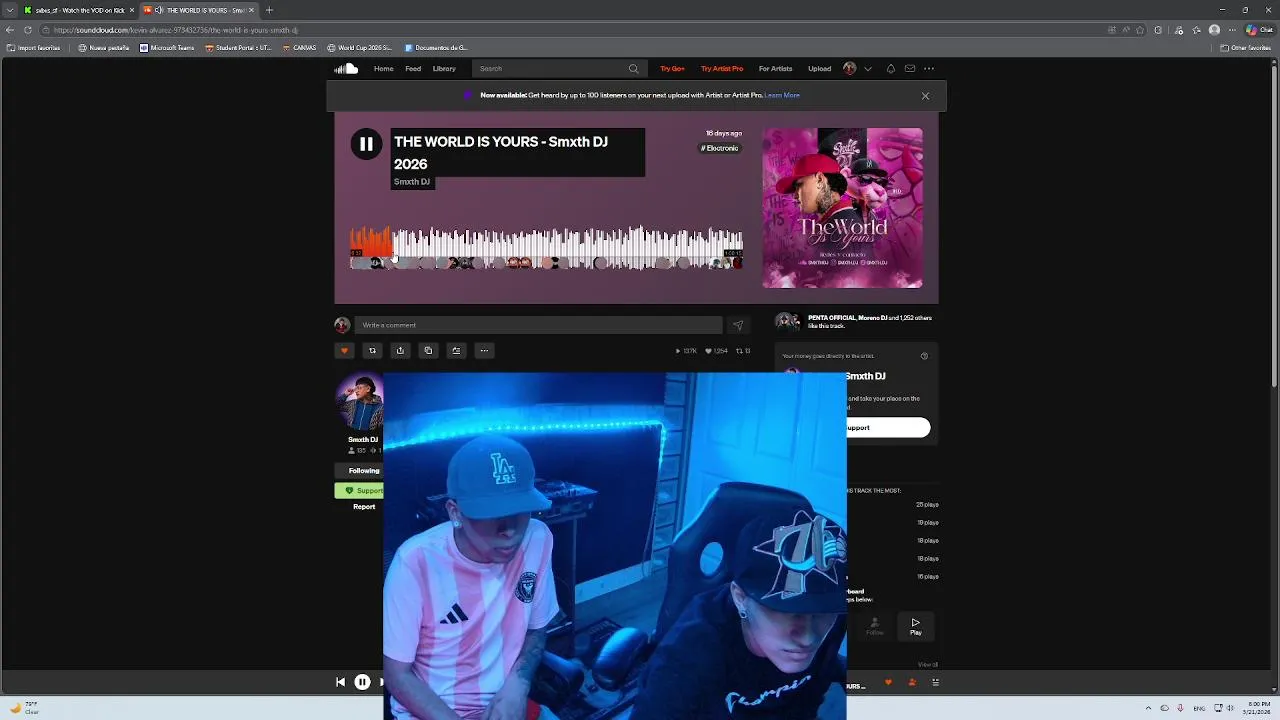Image resolution: width=1280 pixels, height=720 pixels.
Task: Click the white Support button in sidebar
Action: click(888, 428)
